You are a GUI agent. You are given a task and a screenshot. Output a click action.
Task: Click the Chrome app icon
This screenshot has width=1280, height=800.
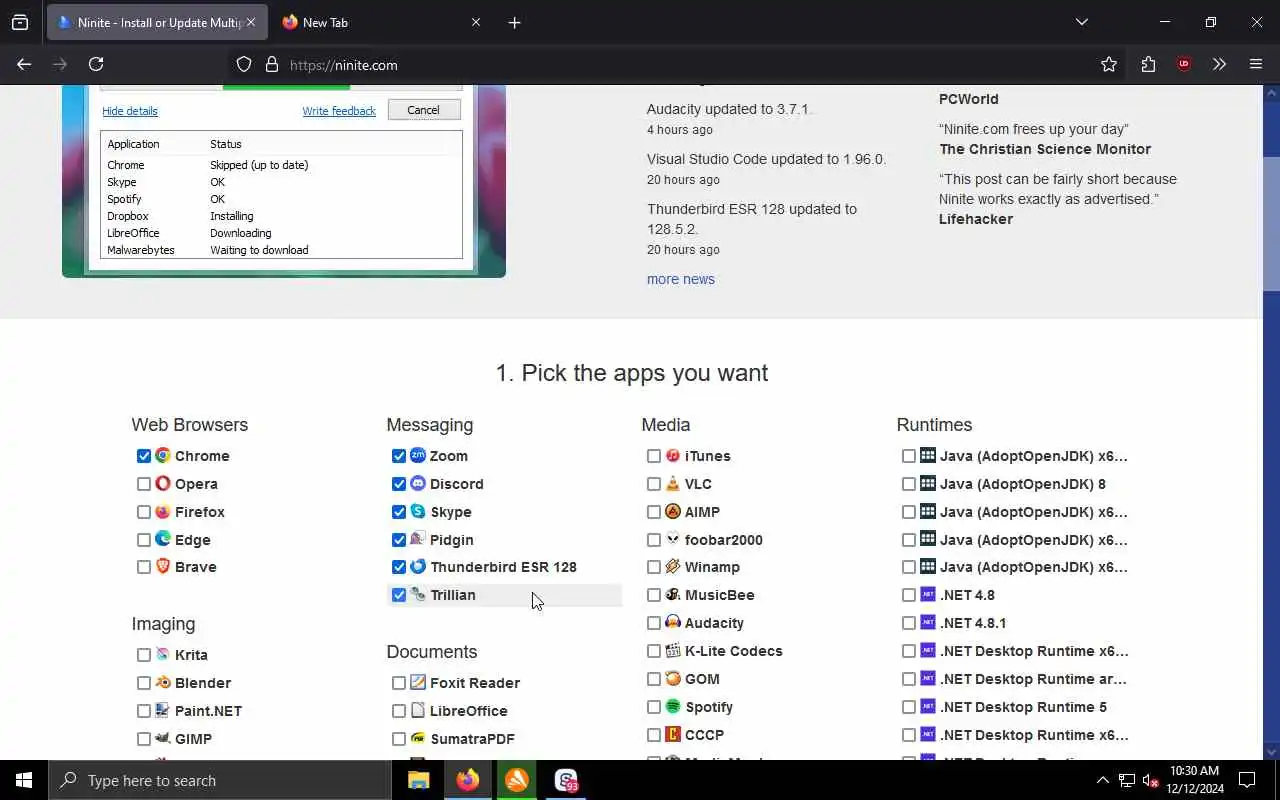pos(163,455)
